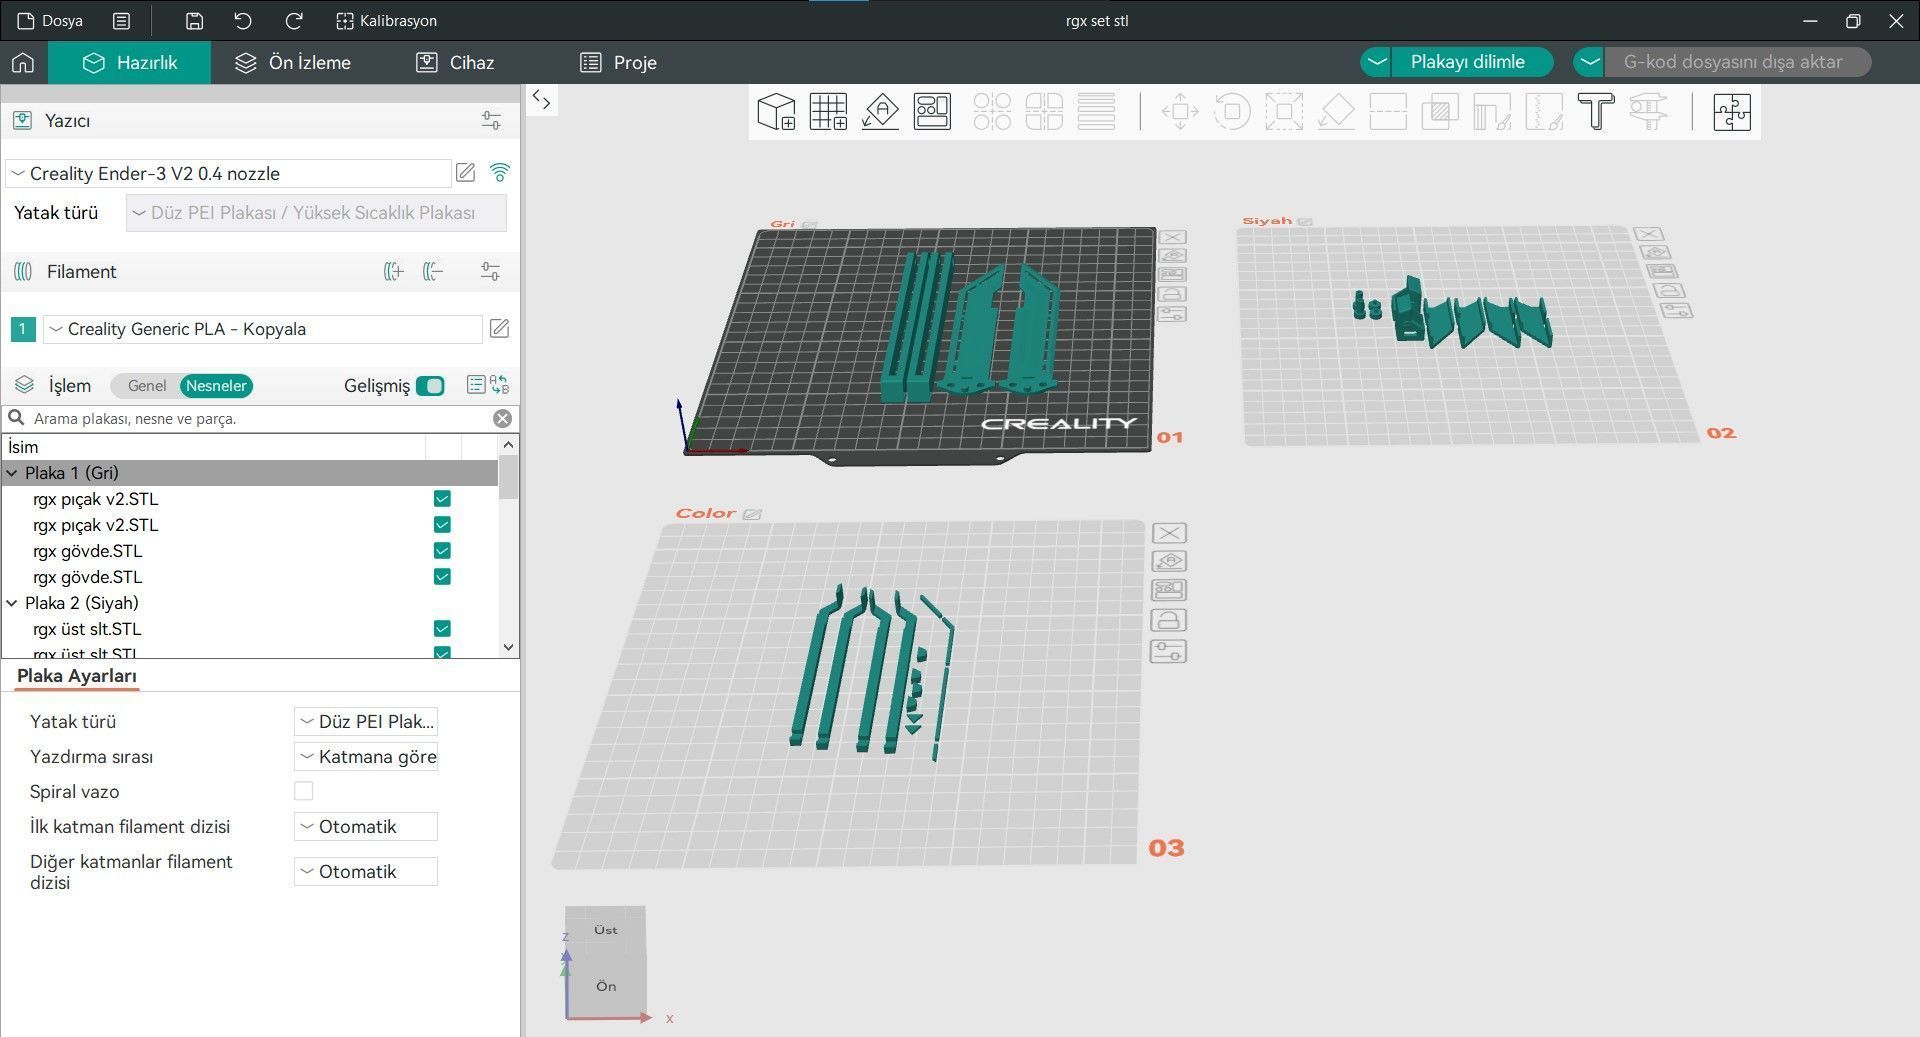The width and height of the screenshot is (1920, 1037).
Task: Add a new plate using grid icon
Action: (x=828, y=112)
